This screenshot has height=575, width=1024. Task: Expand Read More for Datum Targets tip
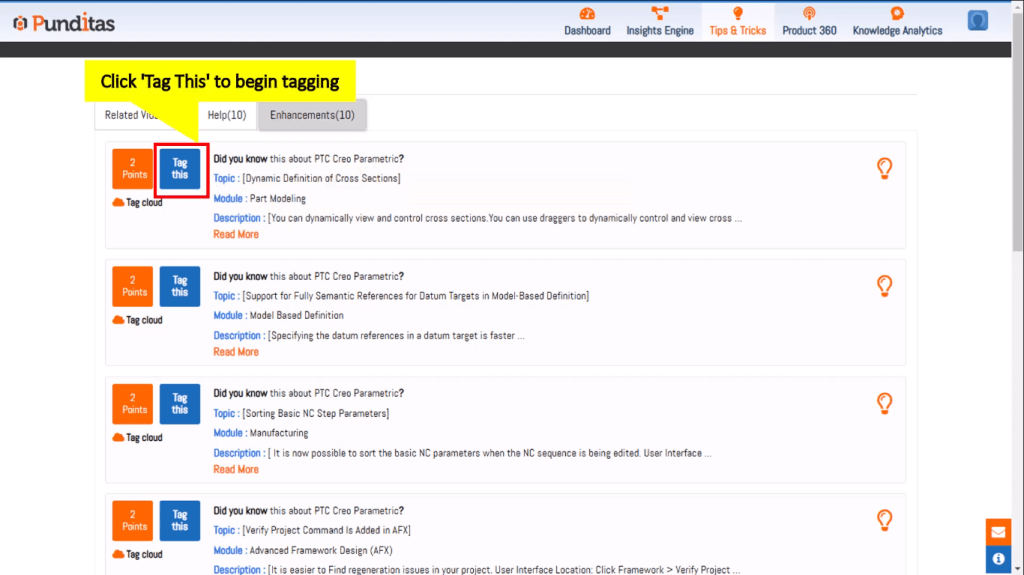236,352
